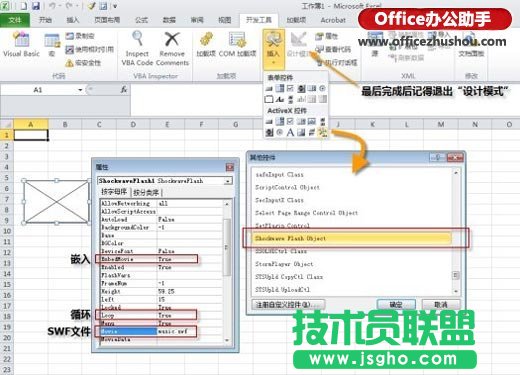Open control 属性 from the ribbon
The image size is (520, 375).
click(327, 36)
